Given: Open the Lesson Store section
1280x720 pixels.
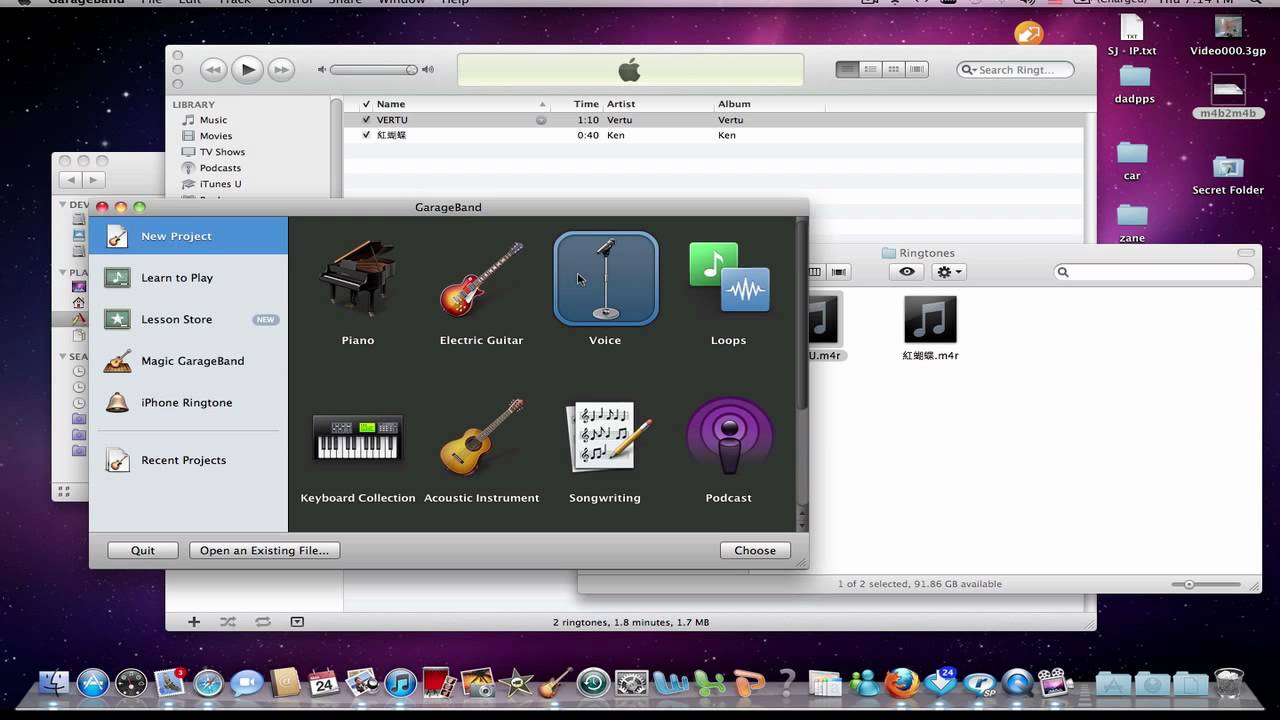Looking at the screenshot, I should [x=188, y=320].
